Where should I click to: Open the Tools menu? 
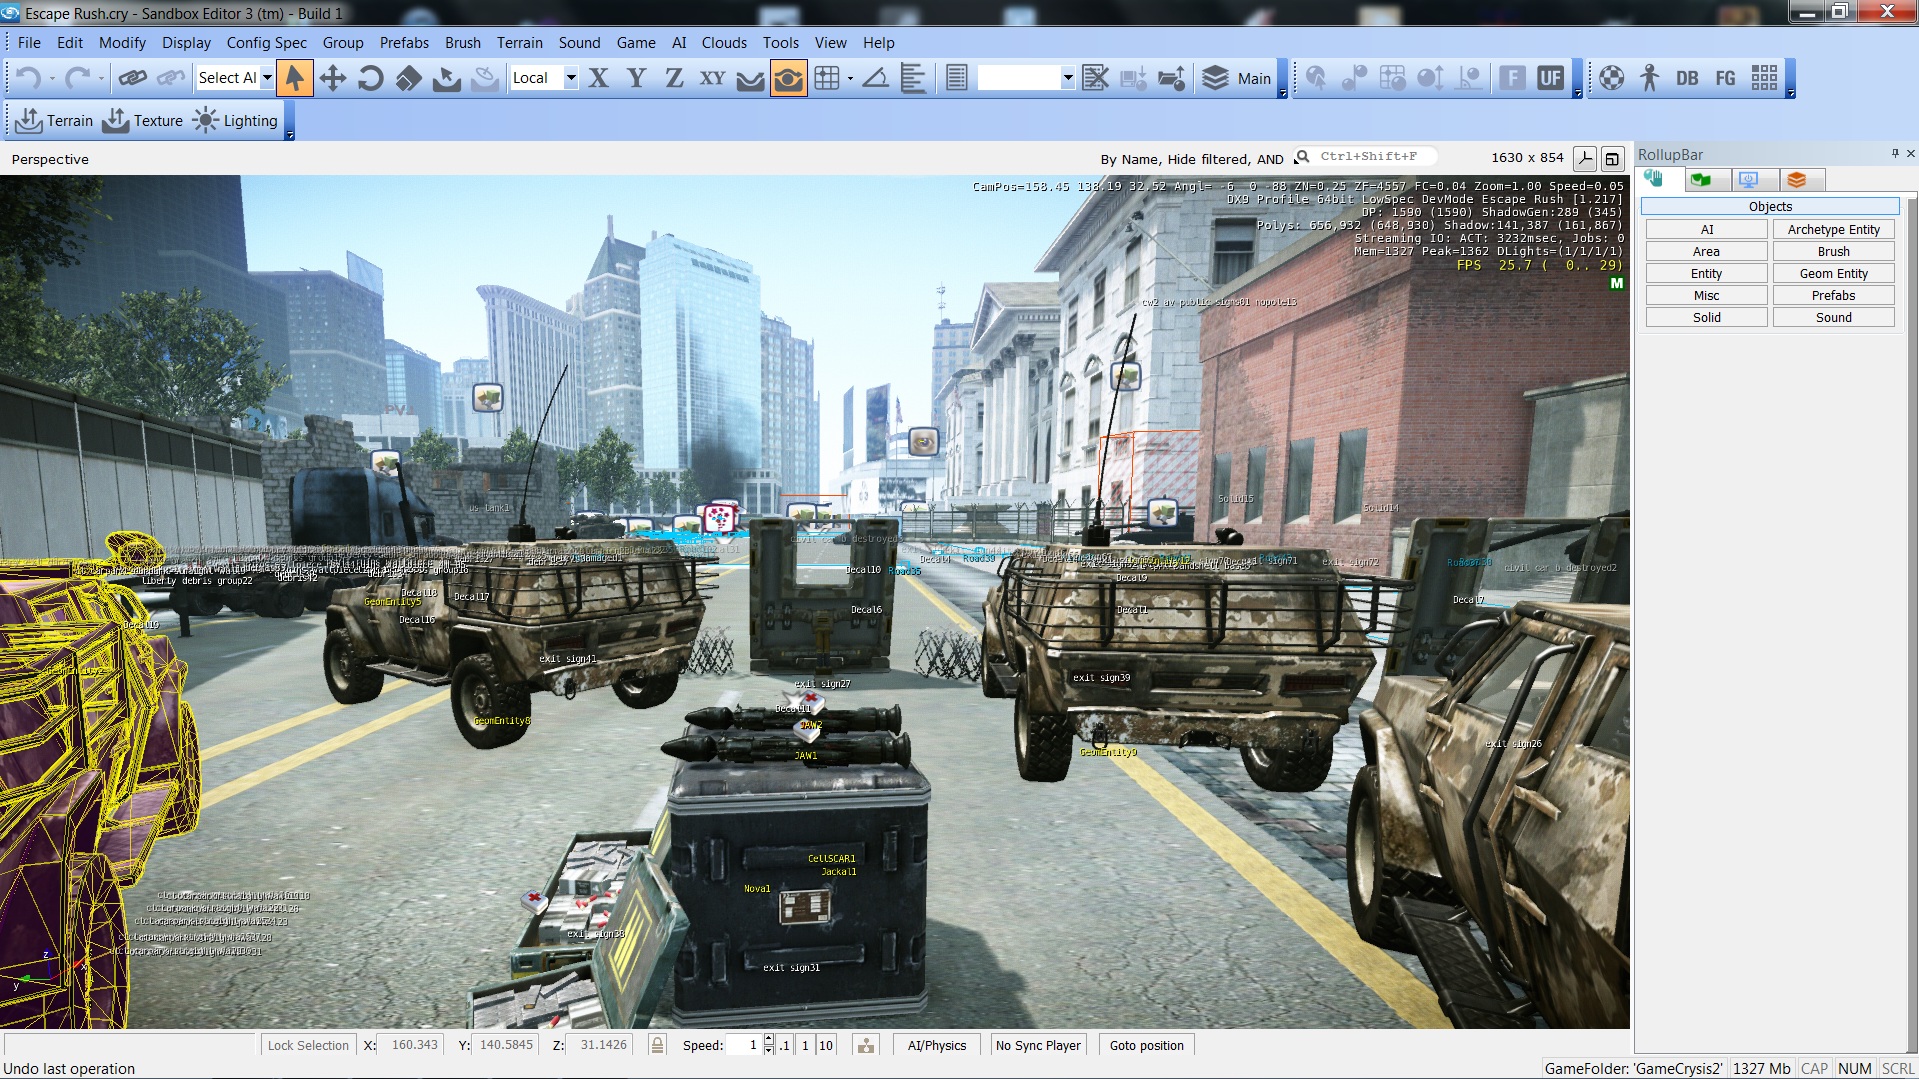click(780, 43)
